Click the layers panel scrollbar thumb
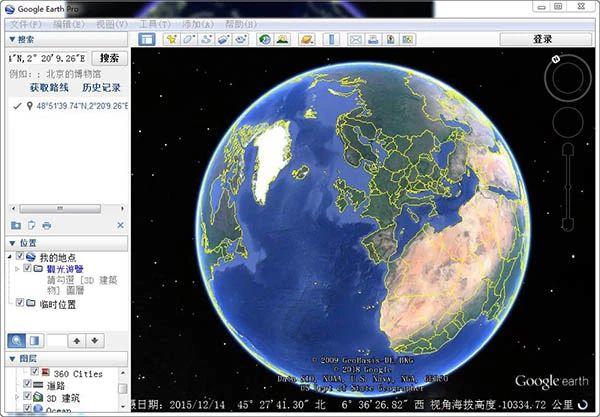This screenshot has height=417, width=600. click(x=123, y=389)
